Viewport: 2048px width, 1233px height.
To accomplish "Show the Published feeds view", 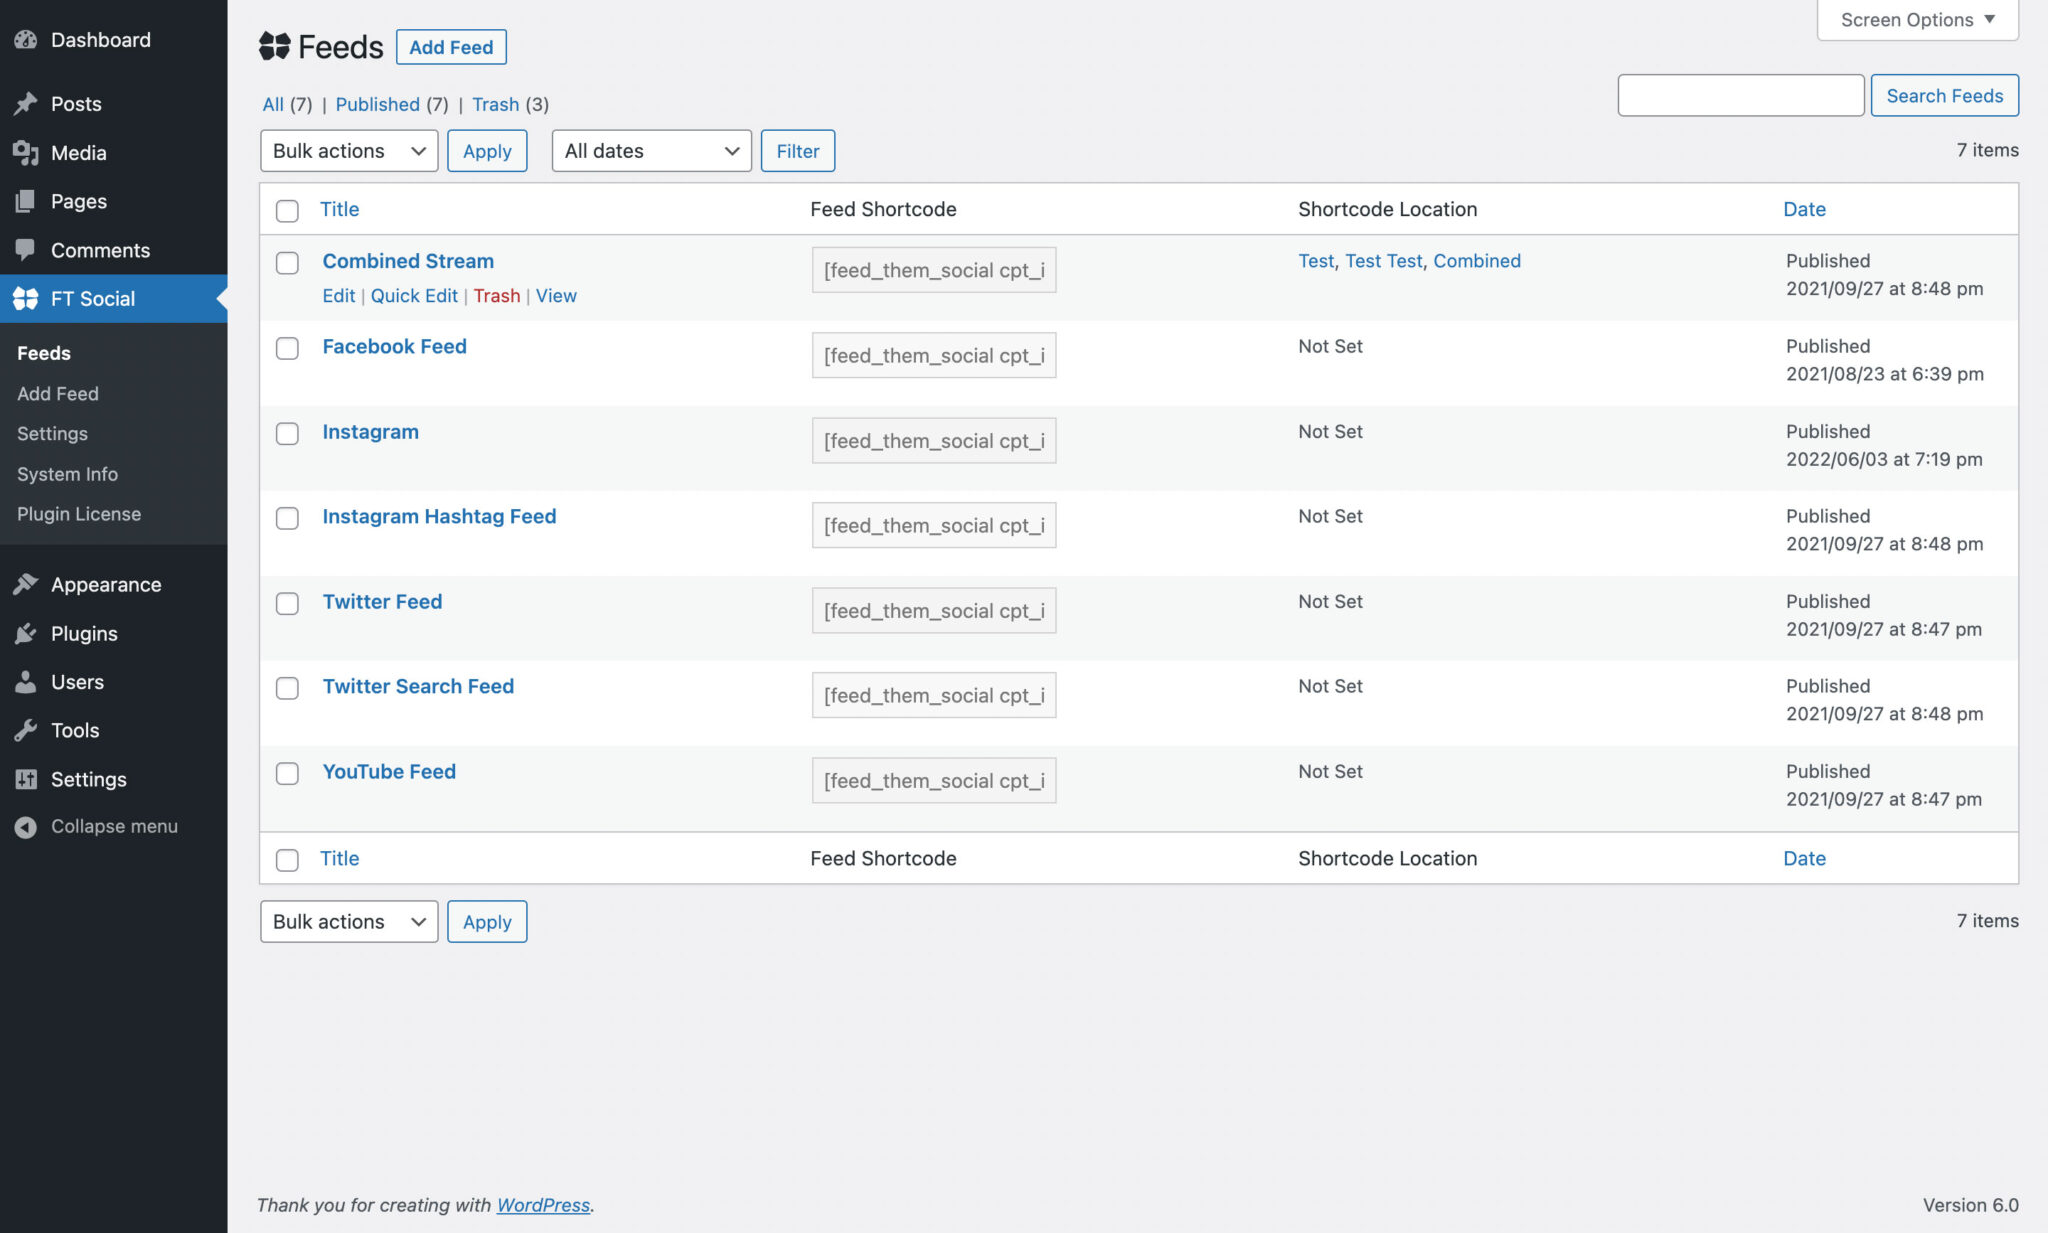I will click(377, 104).
